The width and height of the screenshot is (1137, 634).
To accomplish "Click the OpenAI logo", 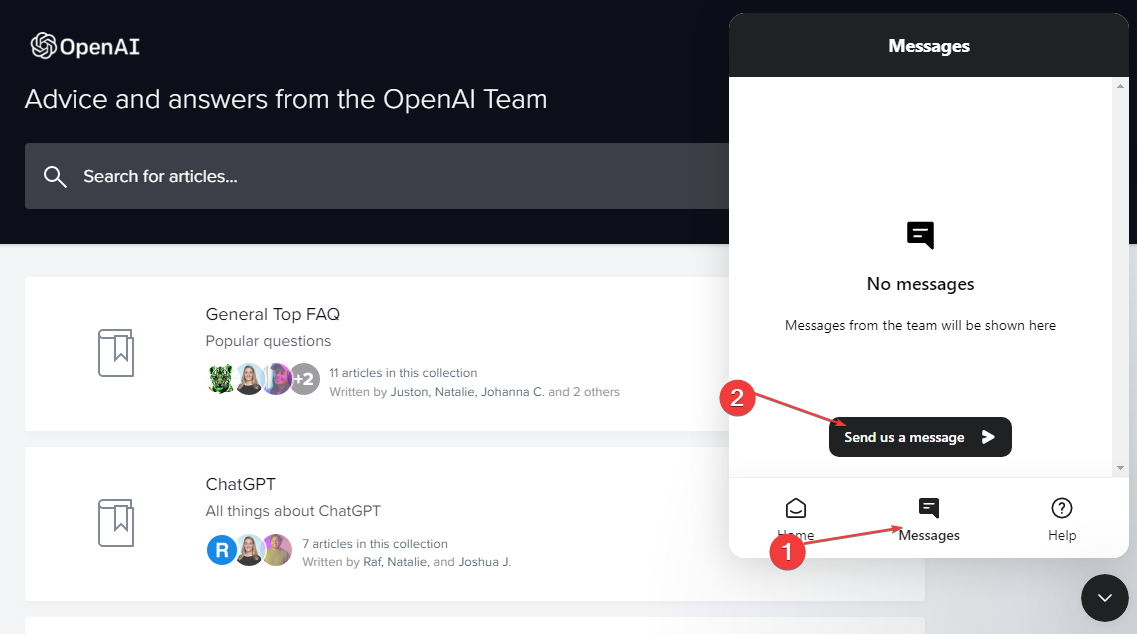I will pyautogui.click(x=85, y=46).
